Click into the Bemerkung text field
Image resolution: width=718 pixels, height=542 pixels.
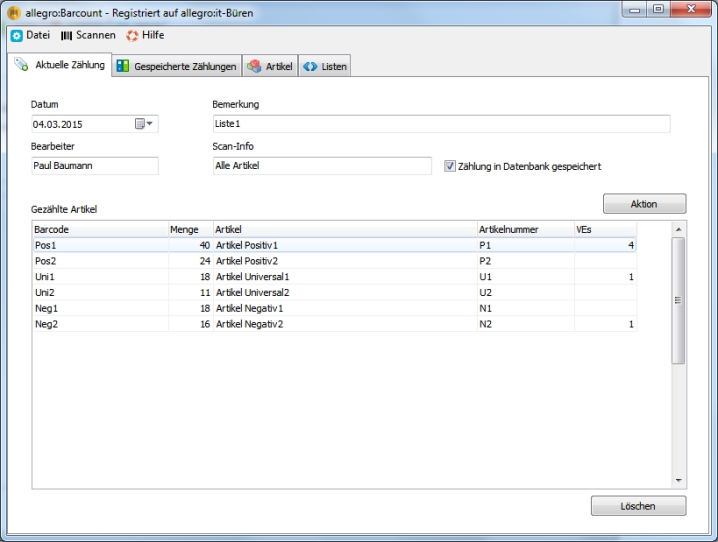pyautogui.click(x=440, y=124)
